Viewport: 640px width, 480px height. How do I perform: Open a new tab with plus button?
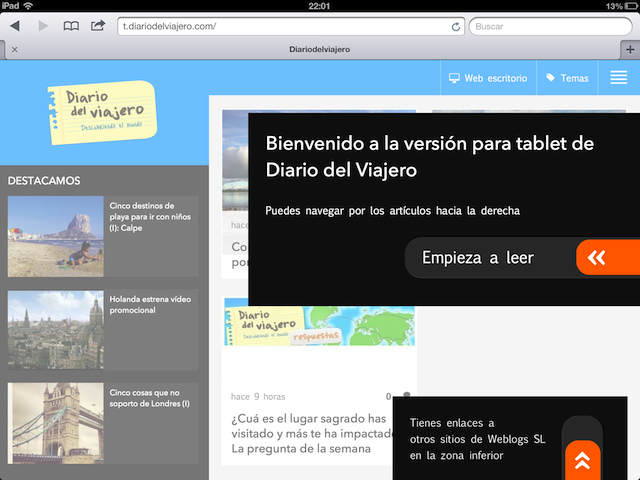point(630,49)
